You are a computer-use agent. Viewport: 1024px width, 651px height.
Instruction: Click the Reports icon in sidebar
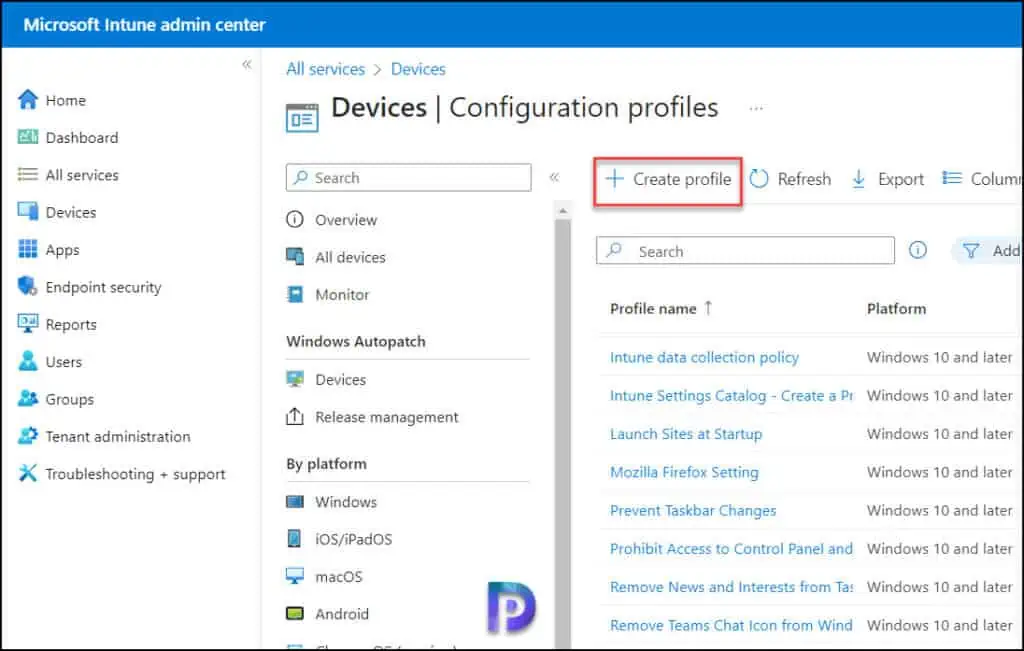tap(27, 324)
